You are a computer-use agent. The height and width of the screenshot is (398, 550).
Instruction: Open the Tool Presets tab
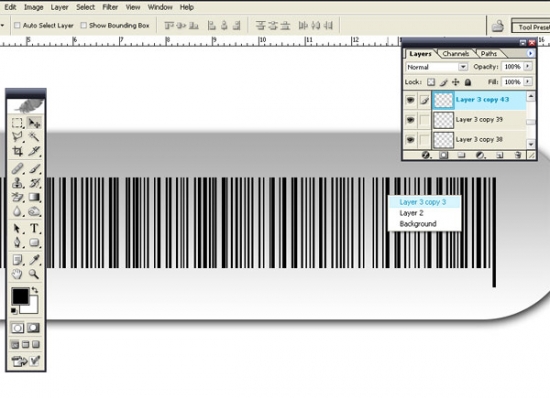coord(531,27)
